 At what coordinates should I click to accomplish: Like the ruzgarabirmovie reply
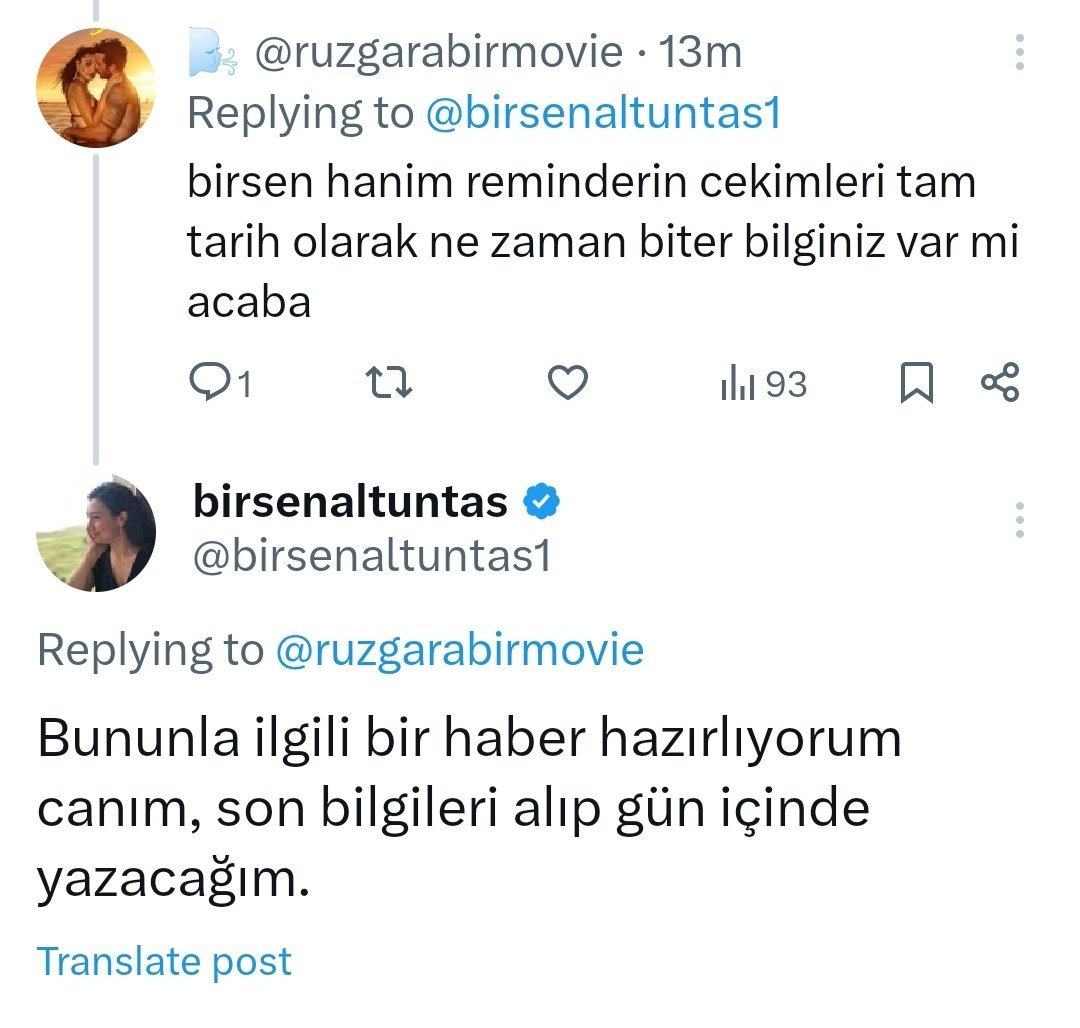point(569,384)
